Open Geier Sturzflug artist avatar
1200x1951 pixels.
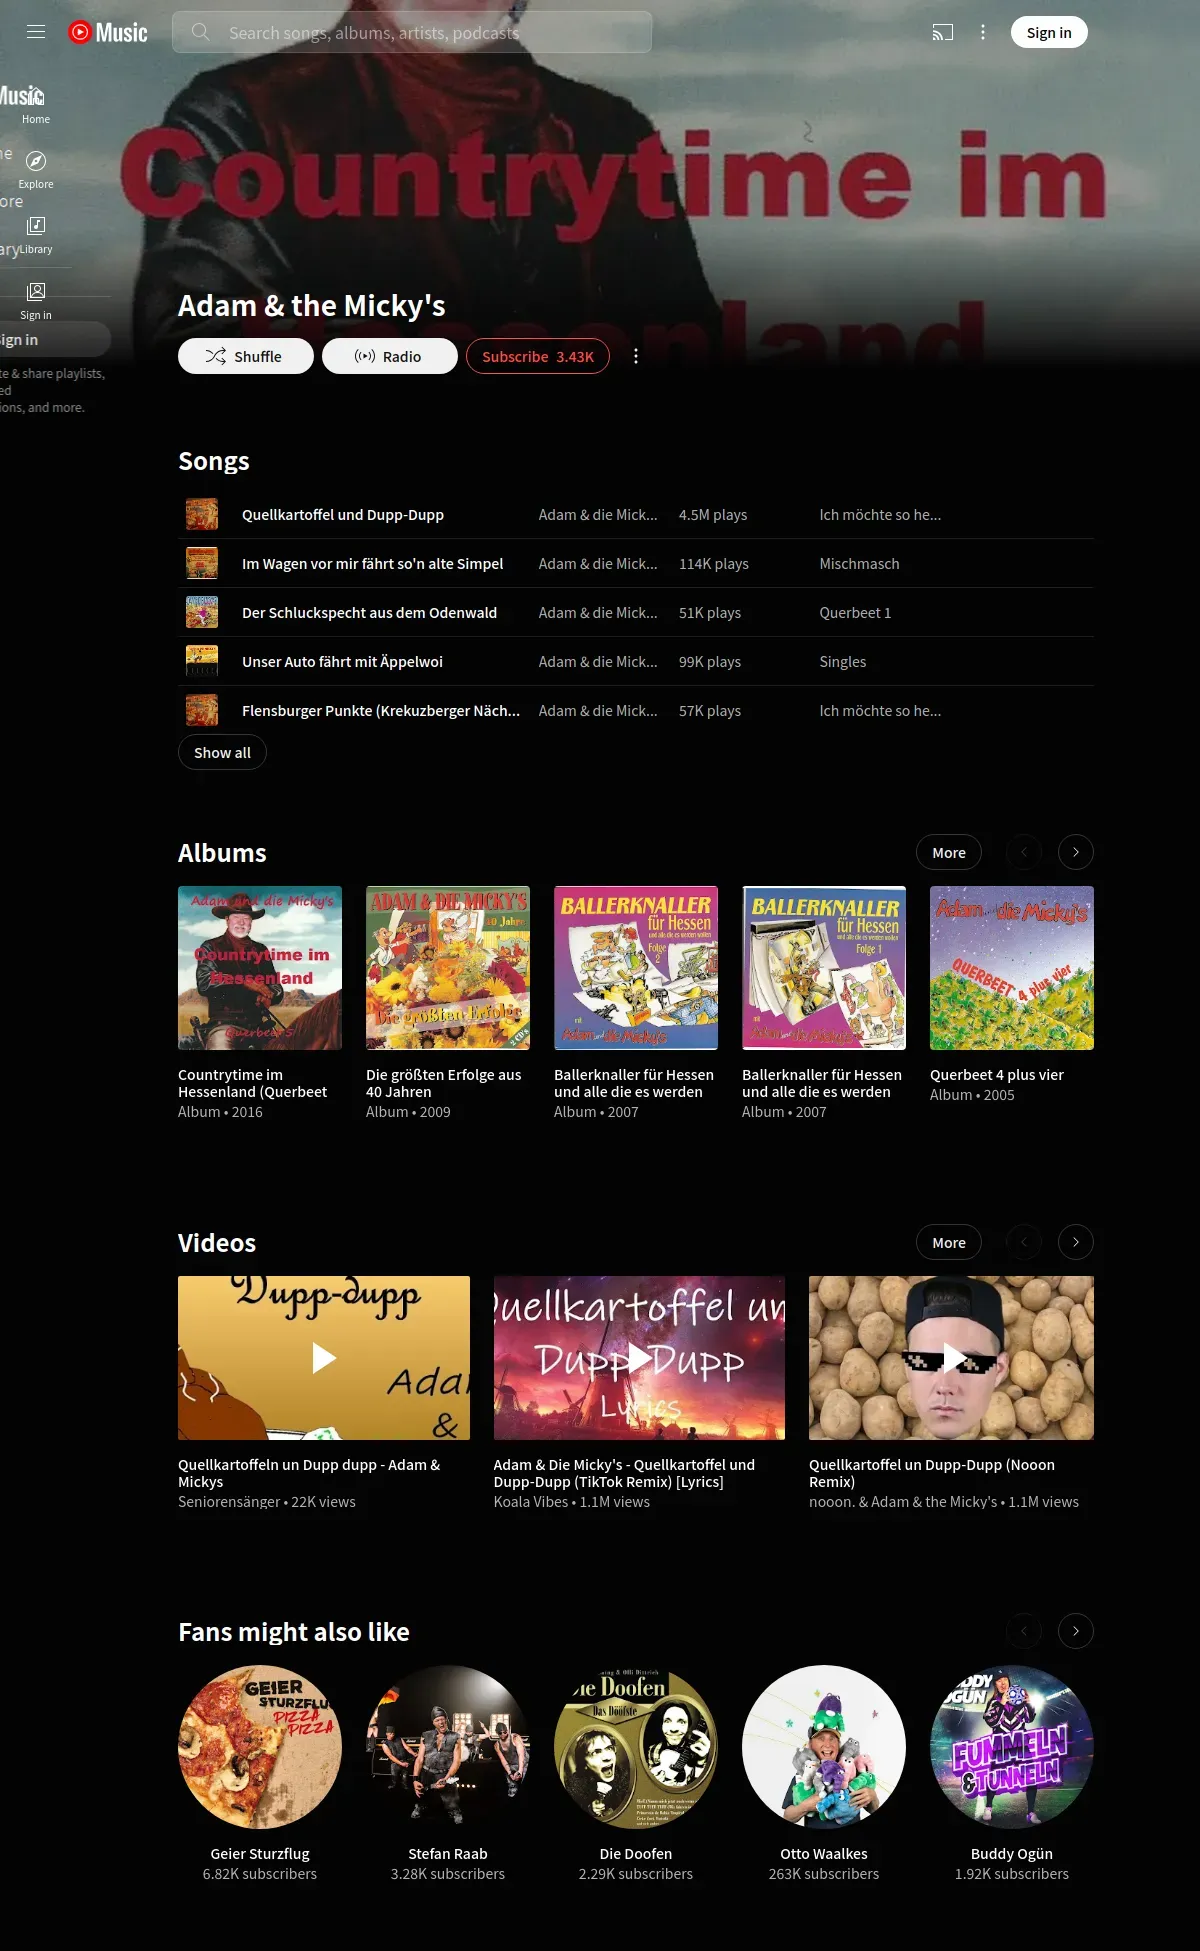coord(260,1747)
